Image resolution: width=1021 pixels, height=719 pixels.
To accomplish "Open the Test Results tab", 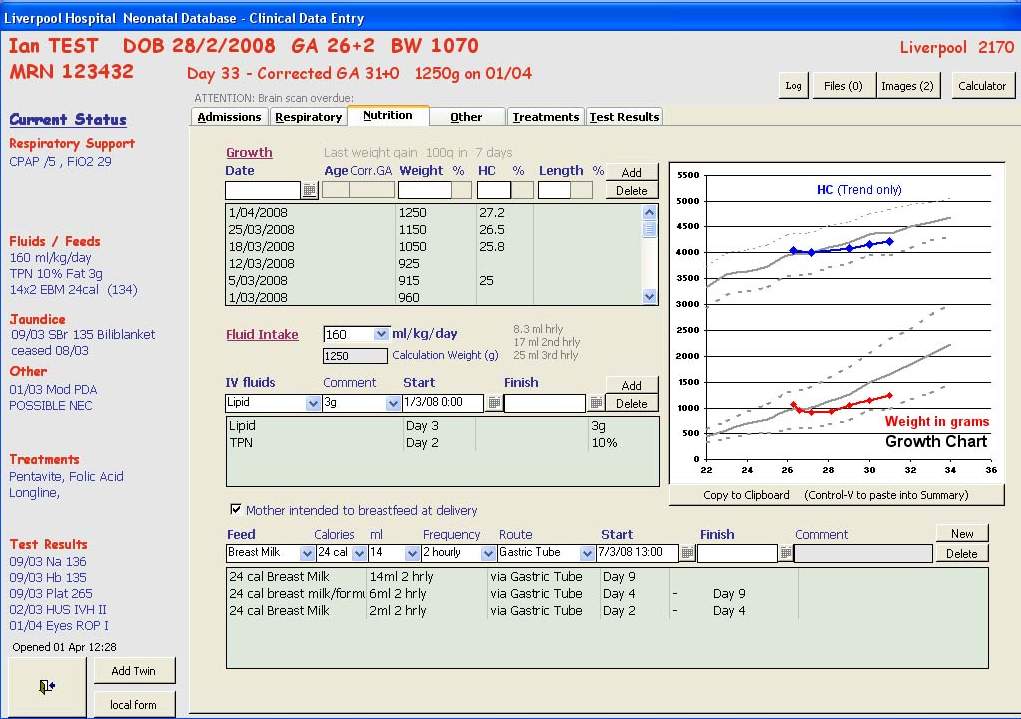I will point(624,117).
